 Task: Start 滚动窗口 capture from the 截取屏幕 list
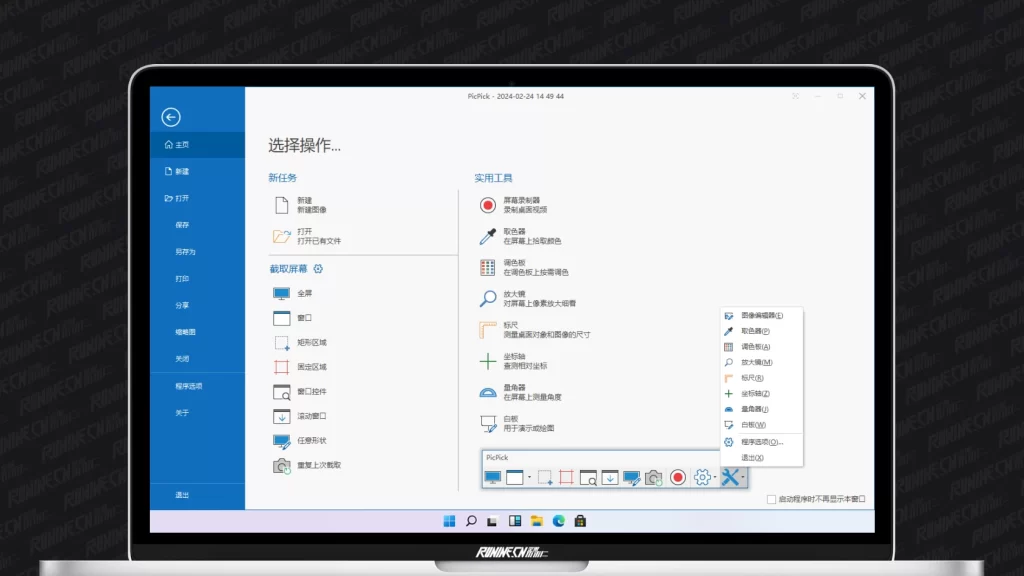pyautogui.click(x=282, y=416)
